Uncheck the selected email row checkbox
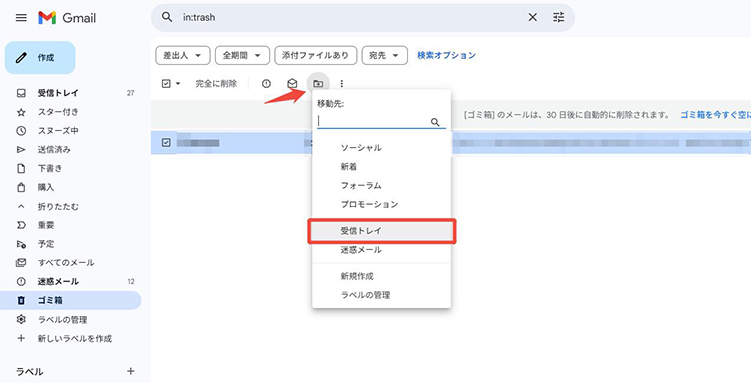The height and width of the screenshot is (383, 751). pyautogui.click(x=166, y=143)
